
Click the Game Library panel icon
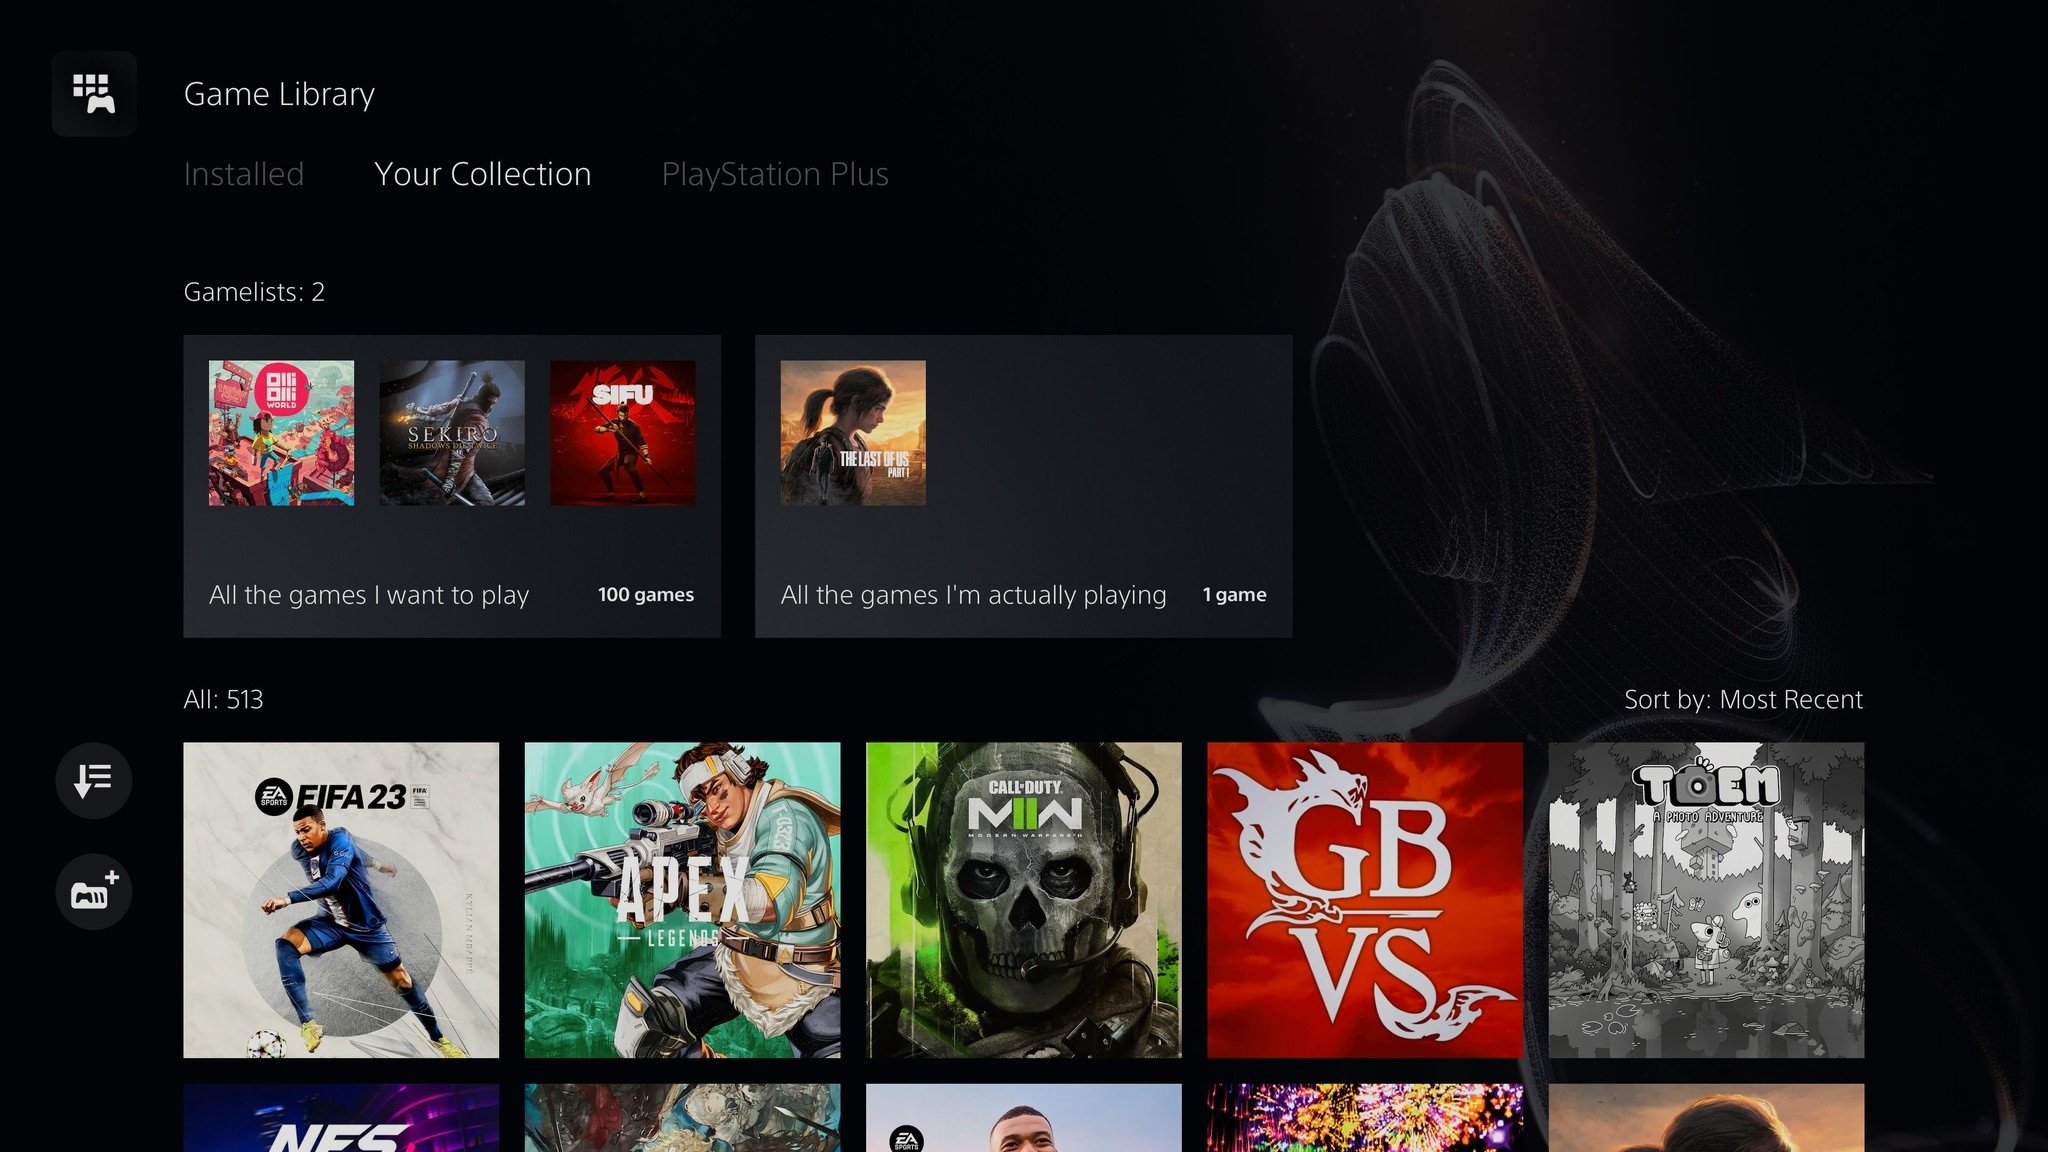coord(94,91)
